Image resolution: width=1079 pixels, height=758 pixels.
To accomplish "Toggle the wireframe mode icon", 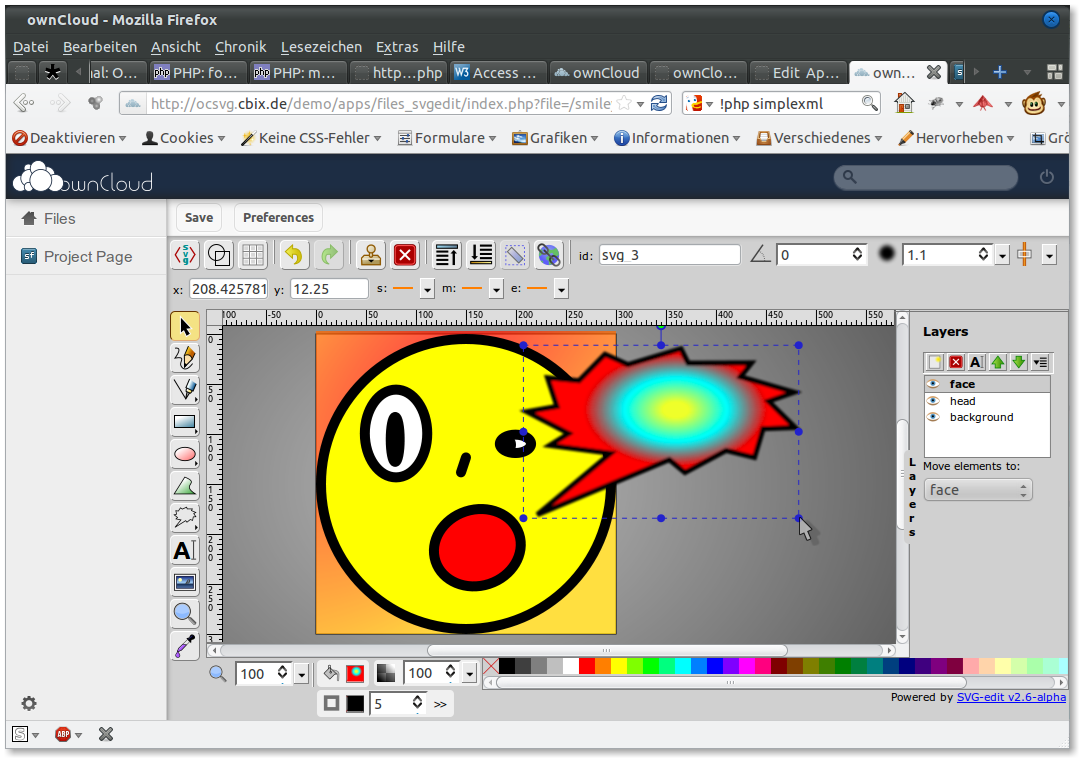I will (514, 254).
